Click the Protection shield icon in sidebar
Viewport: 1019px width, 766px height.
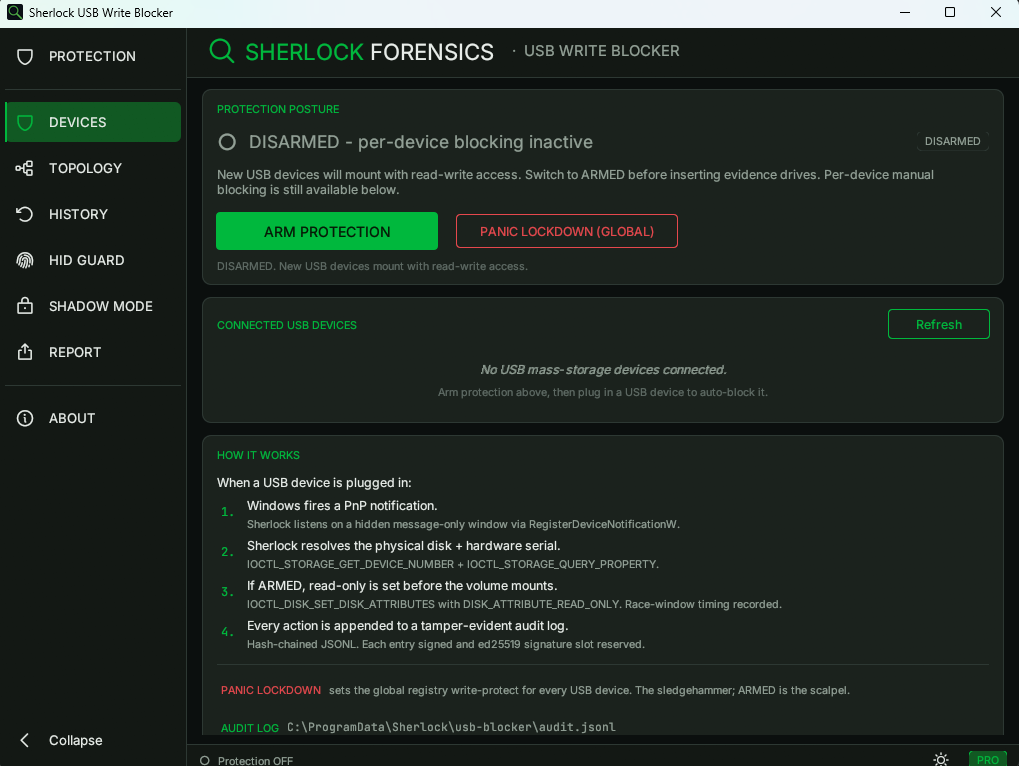(x=25, y=57)
